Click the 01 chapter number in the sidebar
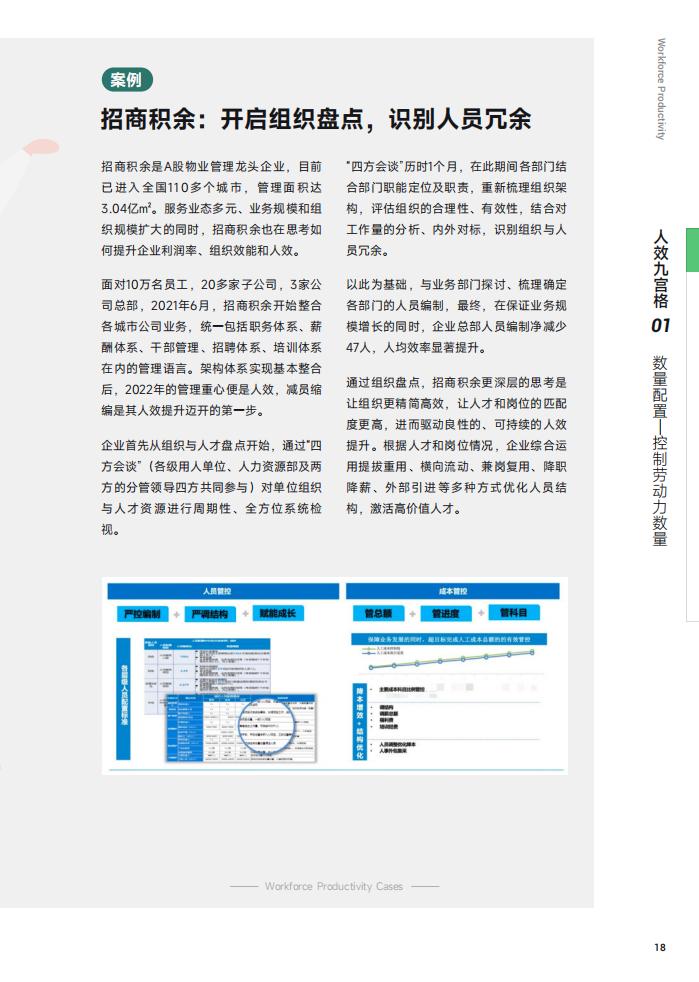 [661, 326]
